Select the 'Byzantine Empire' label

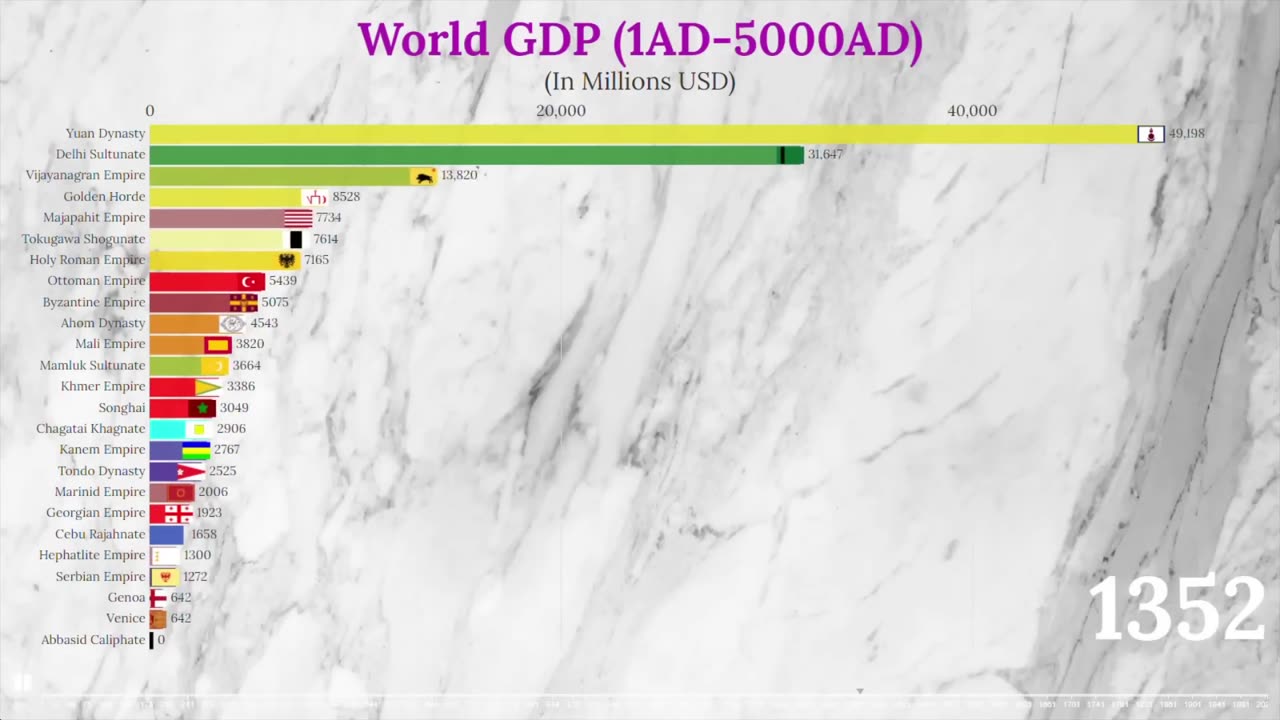(94, 303)
